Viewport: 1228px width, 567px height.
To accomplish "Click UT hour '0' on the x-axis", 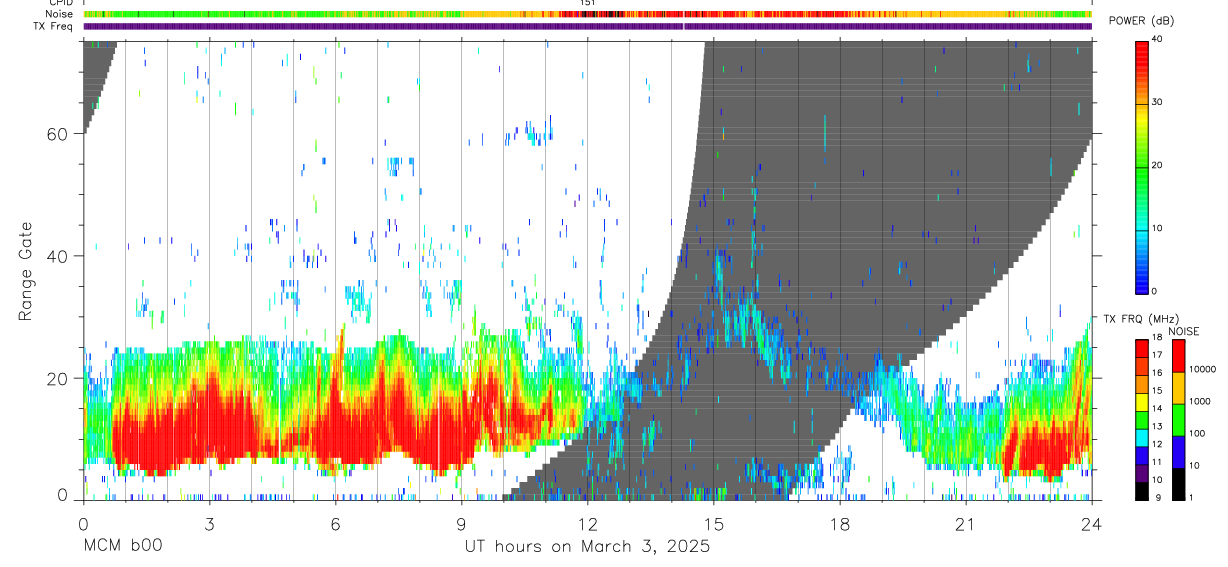I will [x=83, y=523].
